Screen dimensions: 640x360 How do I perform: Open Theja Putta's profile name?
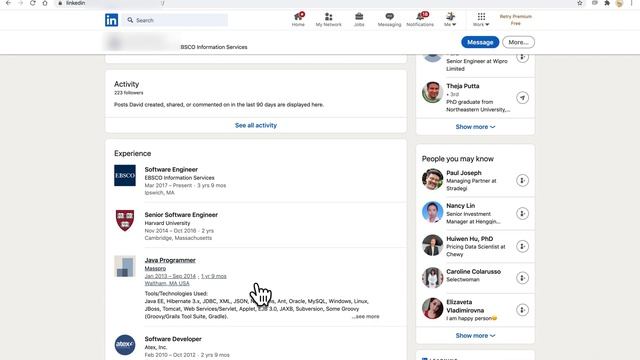pyautogui.click(x=463, y=86)
